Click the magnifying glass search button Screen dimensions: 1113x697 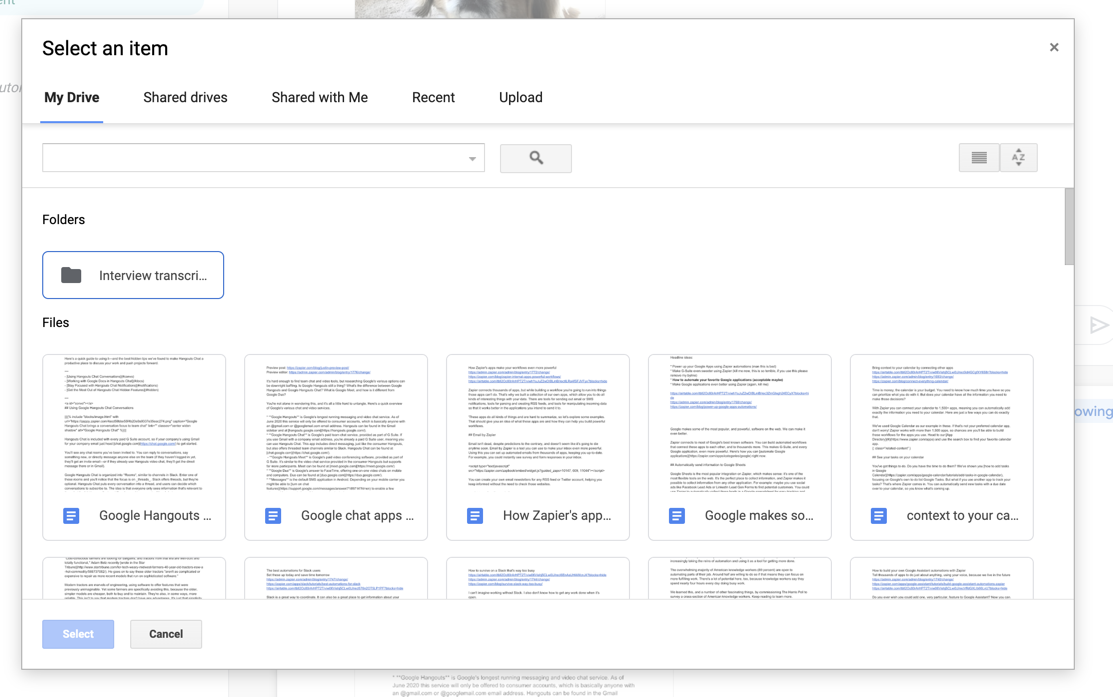point(536,158)
